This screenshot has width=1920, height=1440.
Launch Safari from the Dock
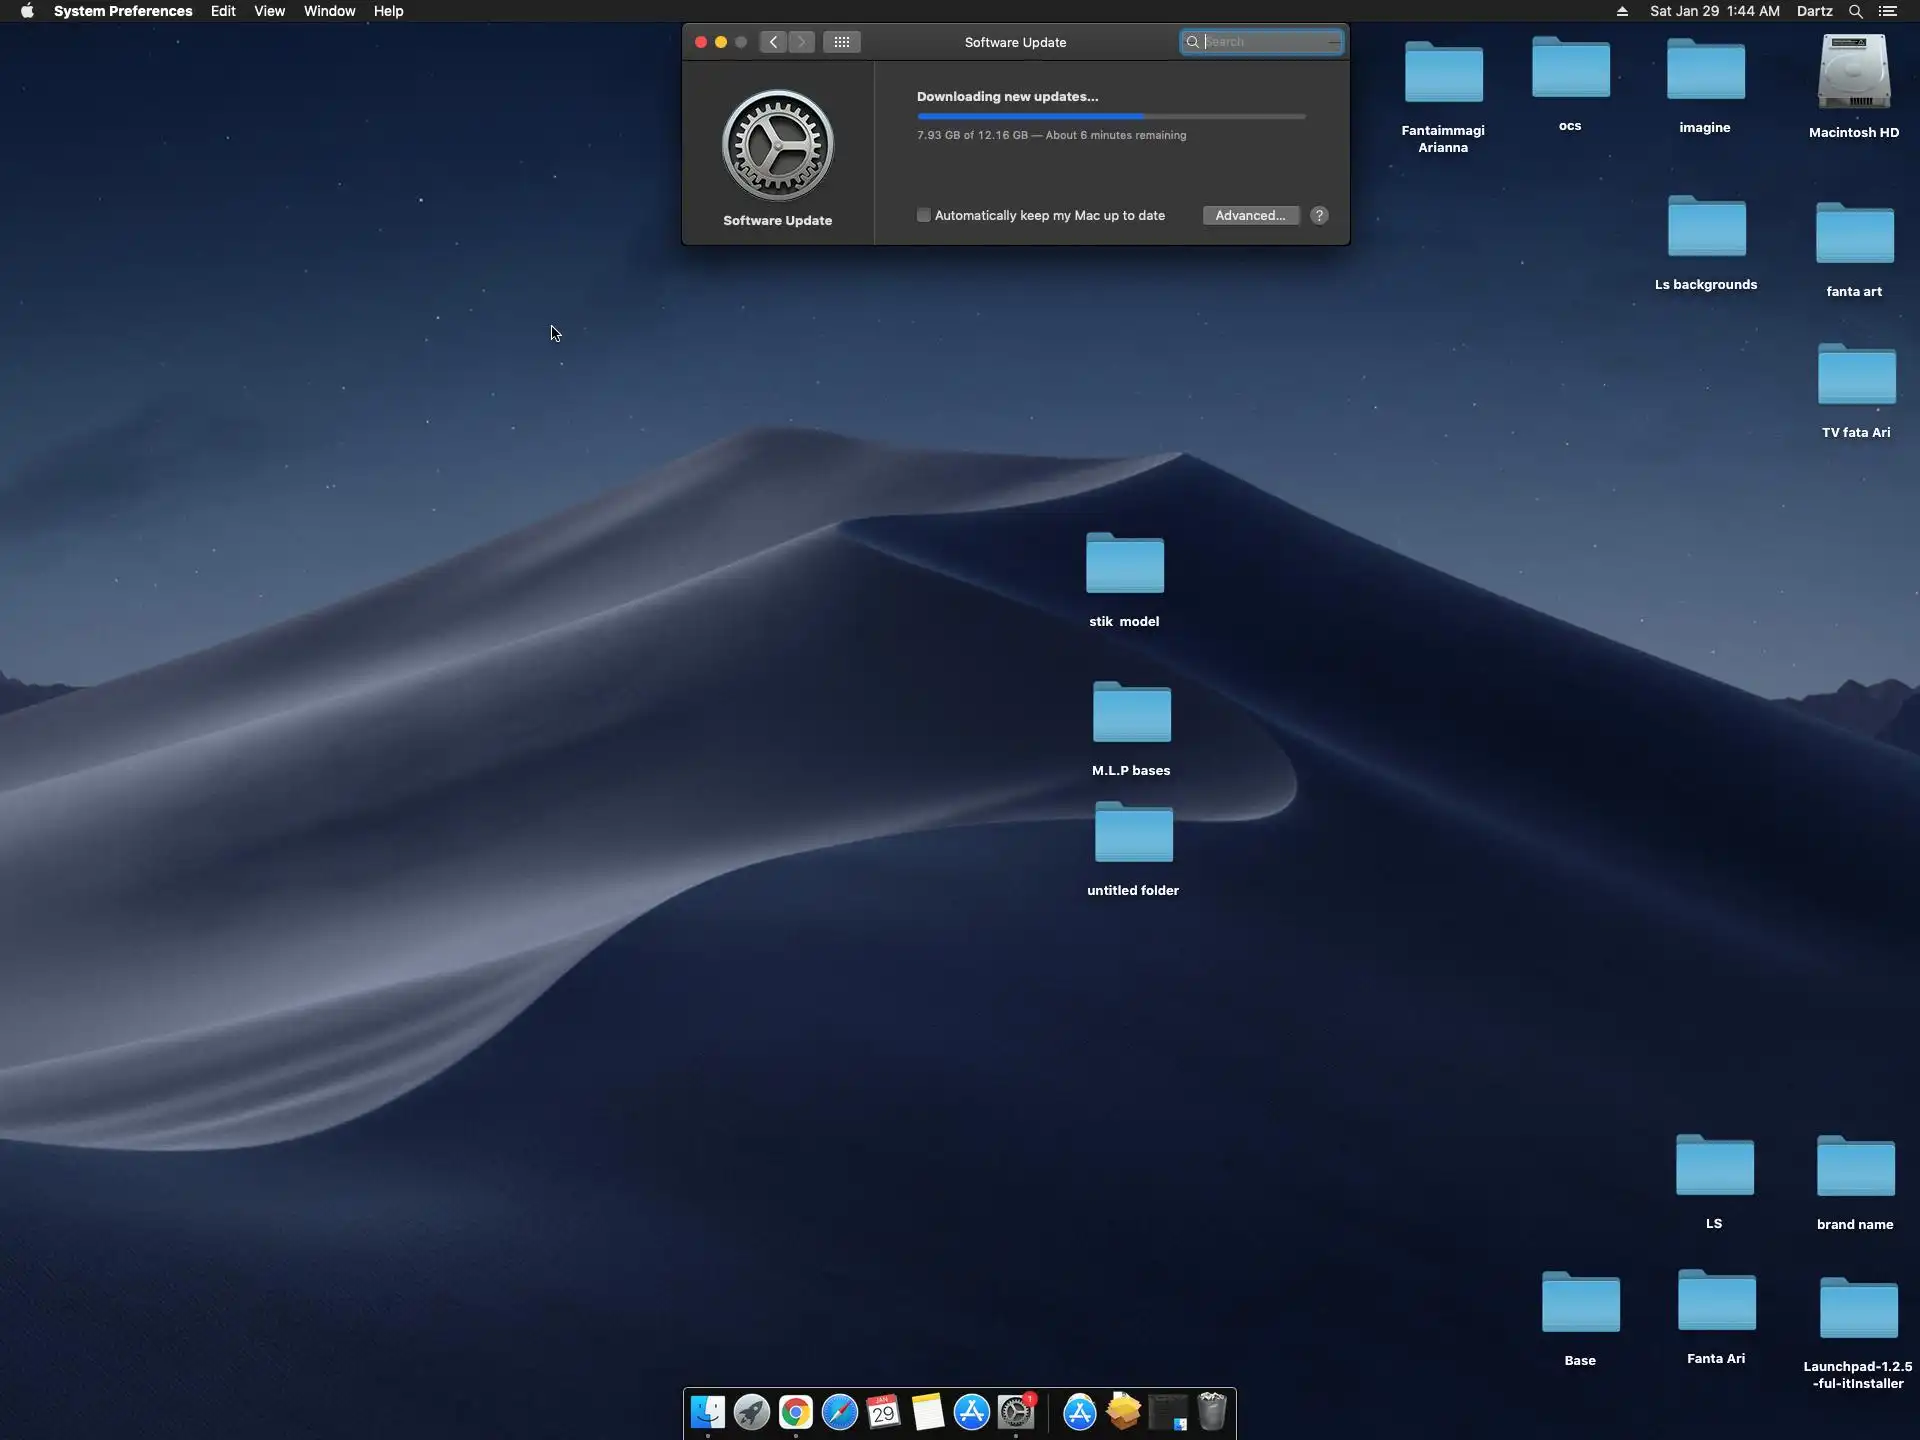pos(840,1412)
